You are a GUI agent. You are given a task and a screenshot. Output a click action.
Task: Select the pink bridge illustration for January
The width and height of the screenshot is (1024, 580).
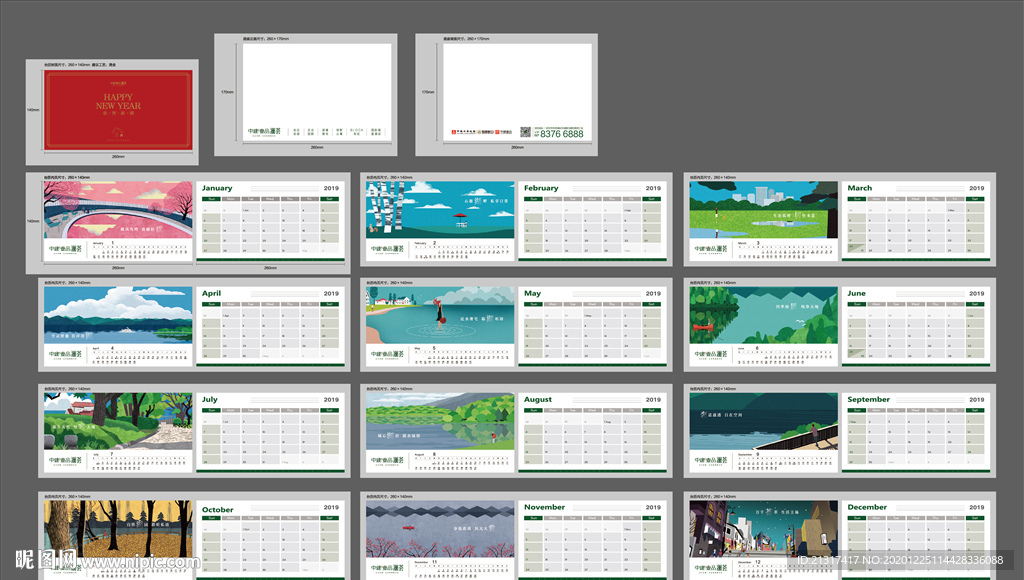coord(118,210)
